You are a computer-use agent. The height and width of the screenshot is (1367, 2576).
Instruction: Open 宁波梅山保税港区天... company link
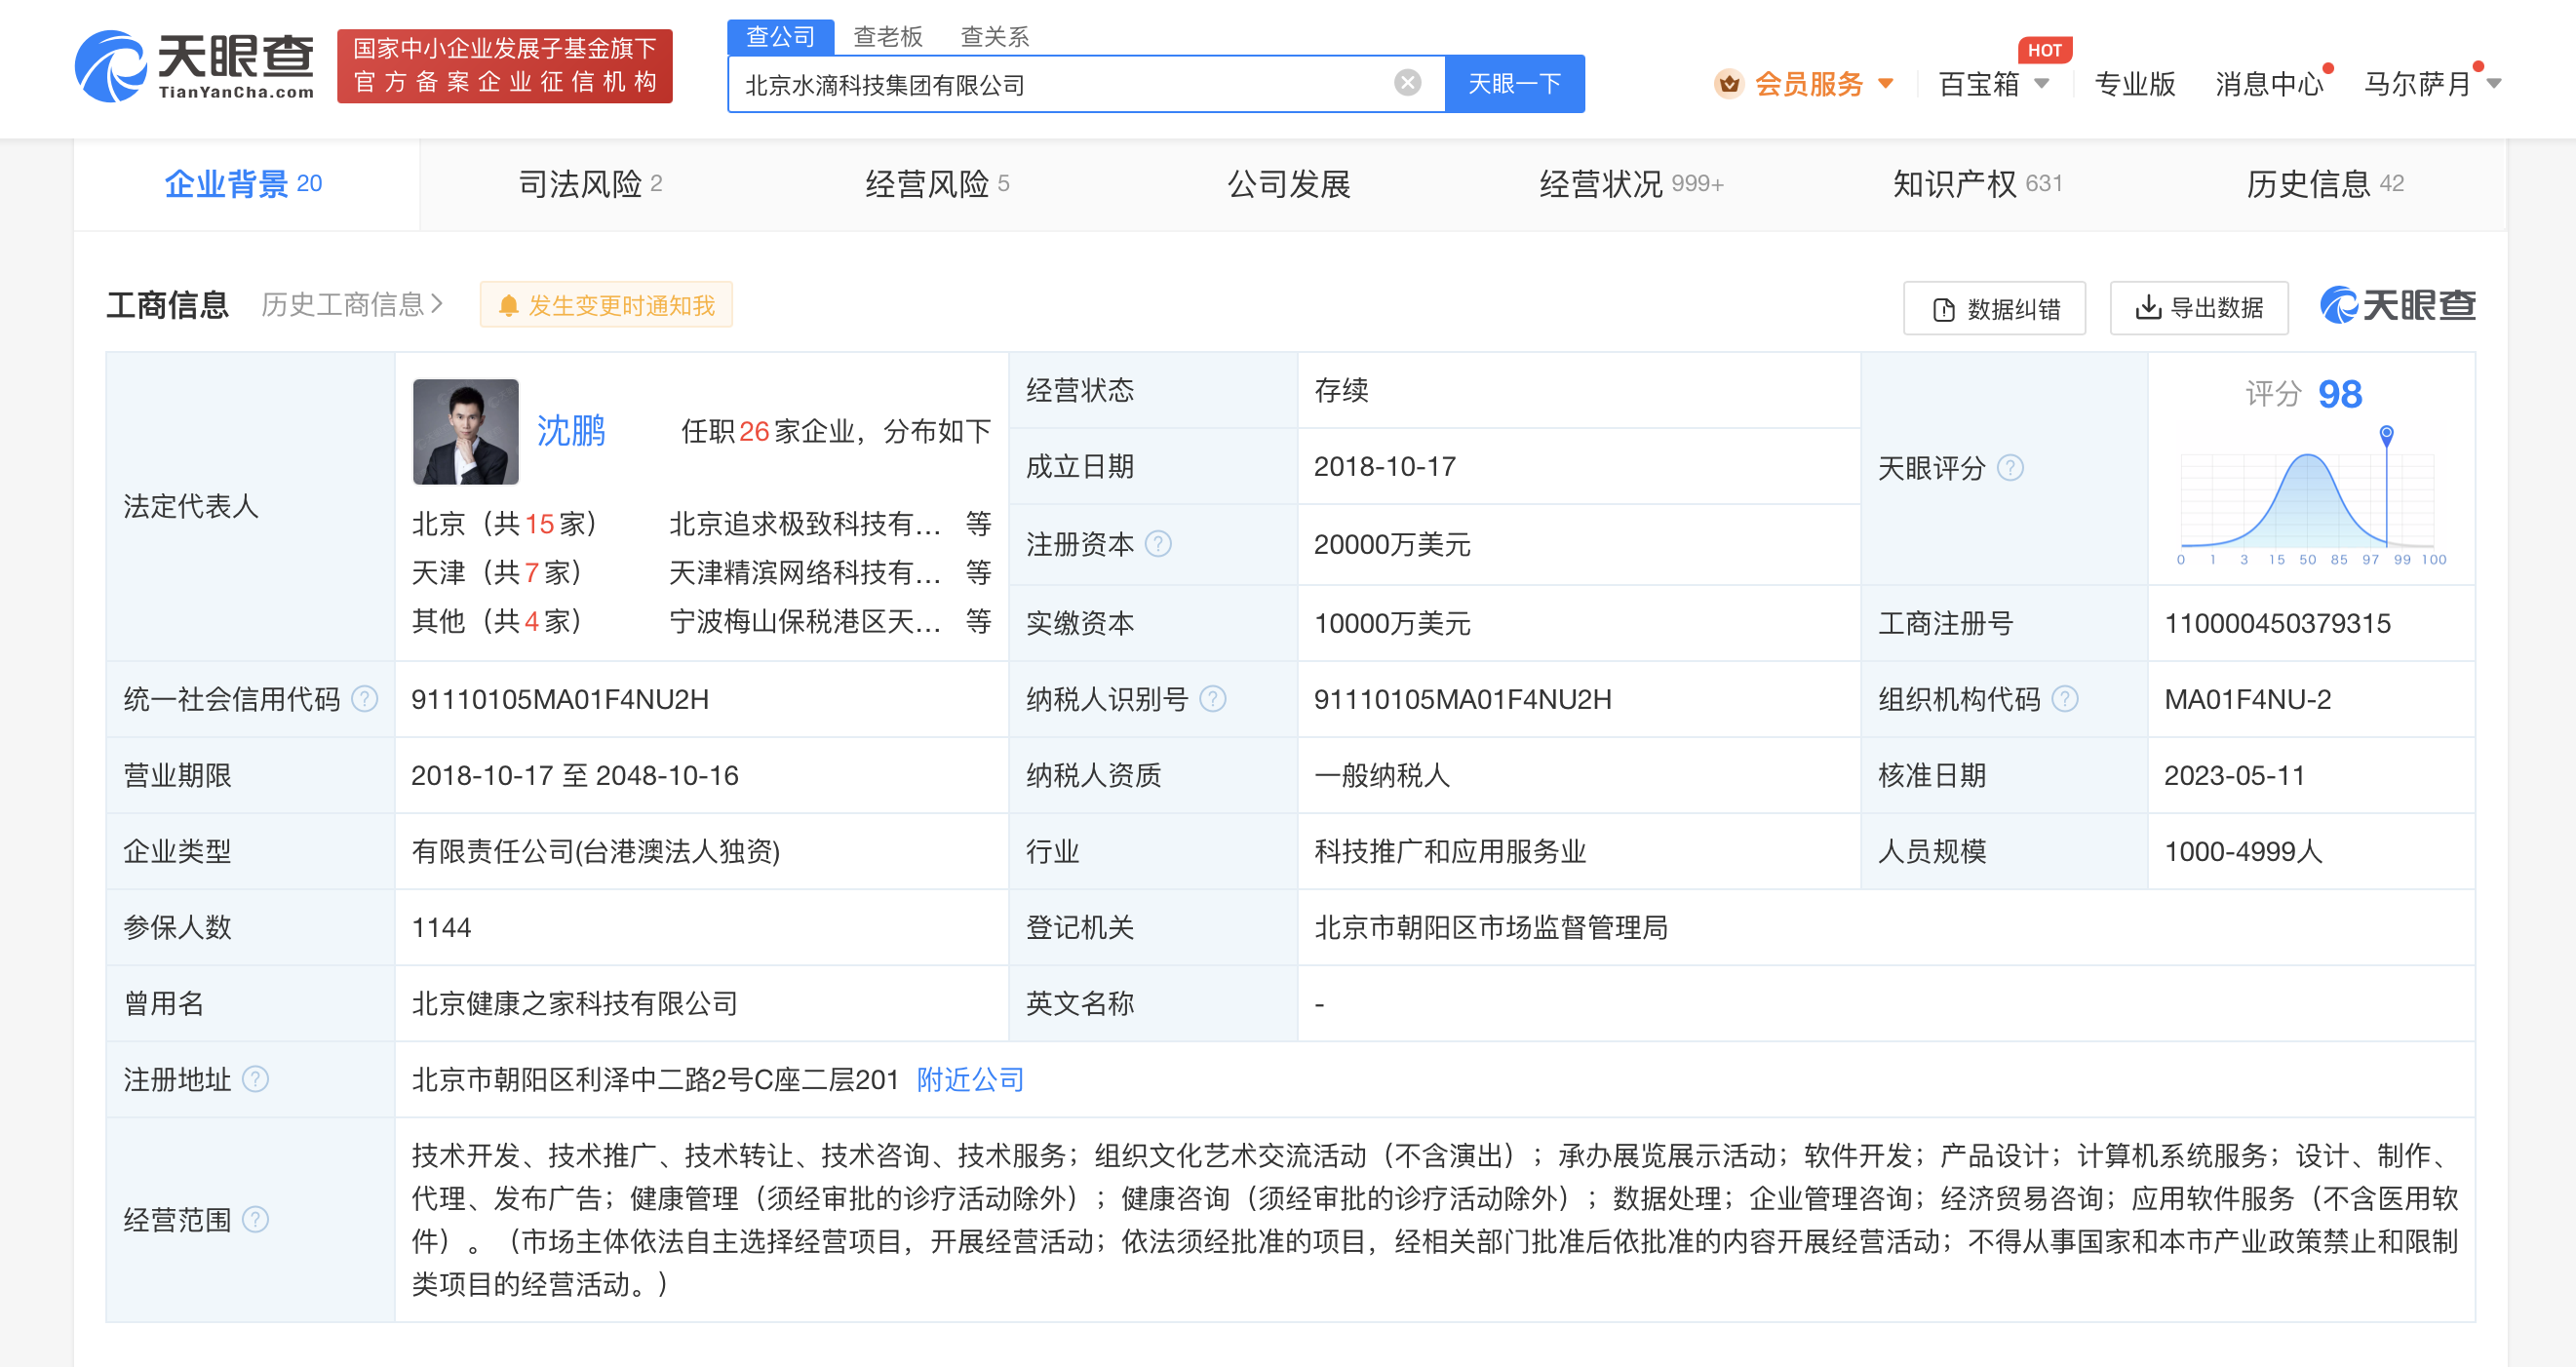click(x=805, y=621)
